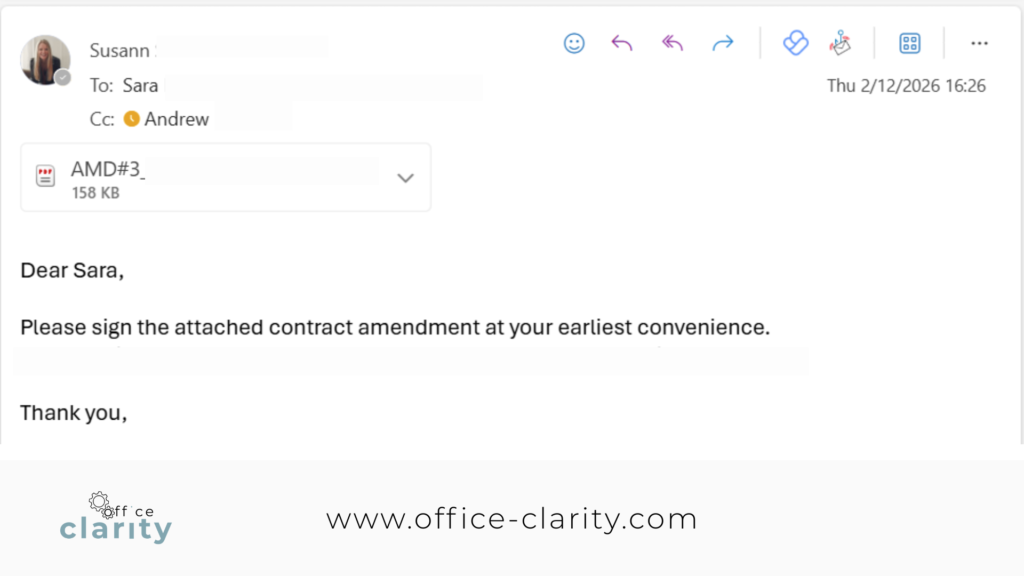Open the Viva Insights heart icon
Image resolution: width=1024 pixels, height=576 pixels.
click(x=795, y=43)
